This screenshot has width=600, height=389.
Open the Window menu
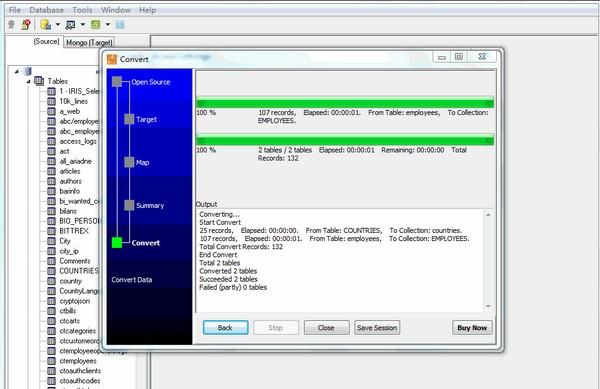point(116,10)
